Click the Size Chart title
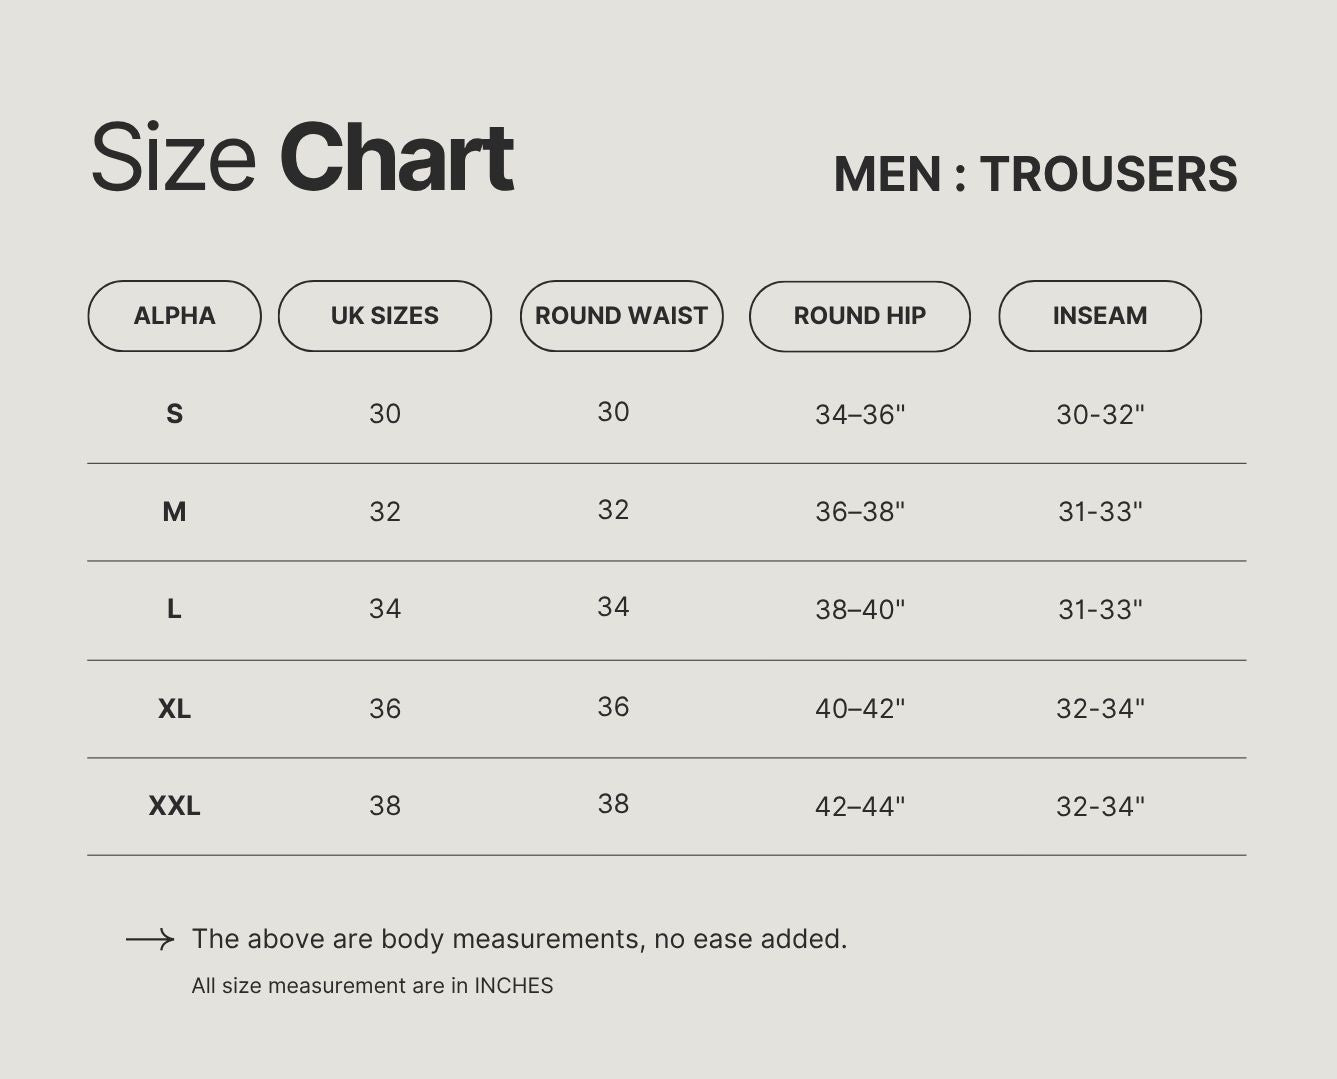 302,157
